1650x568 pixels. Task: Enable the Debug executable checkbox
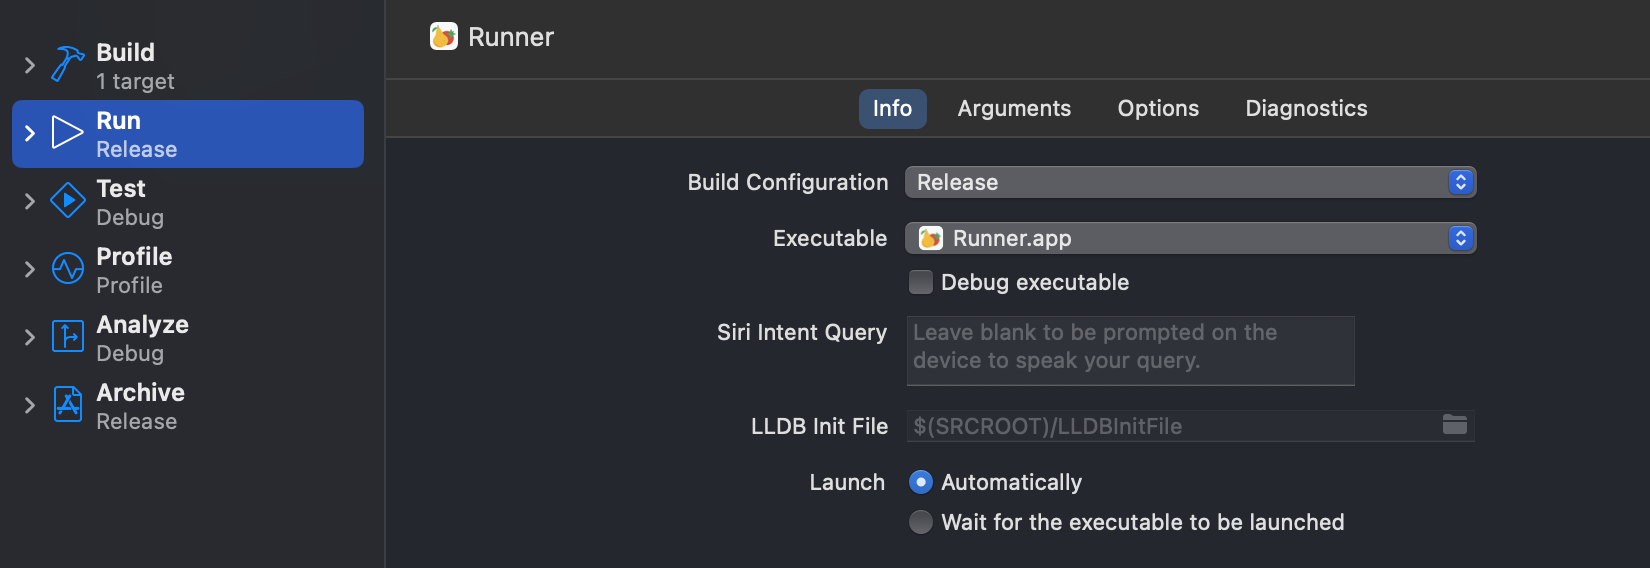(x=921, y=282)
